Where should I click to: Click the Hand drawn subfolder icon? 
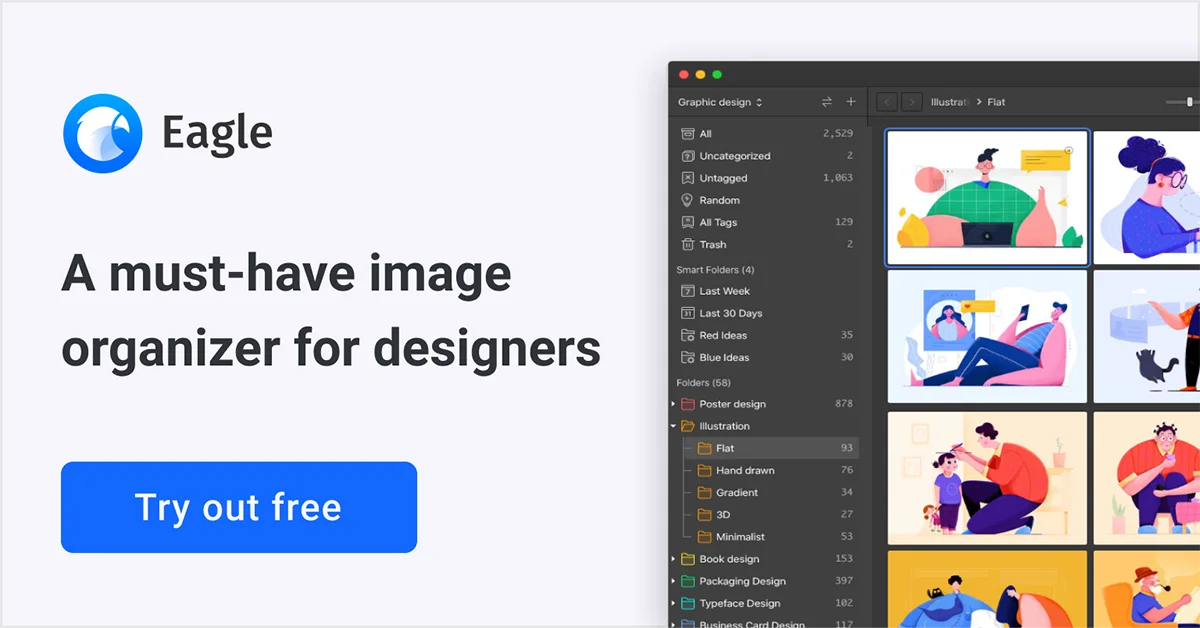(704, 470)
